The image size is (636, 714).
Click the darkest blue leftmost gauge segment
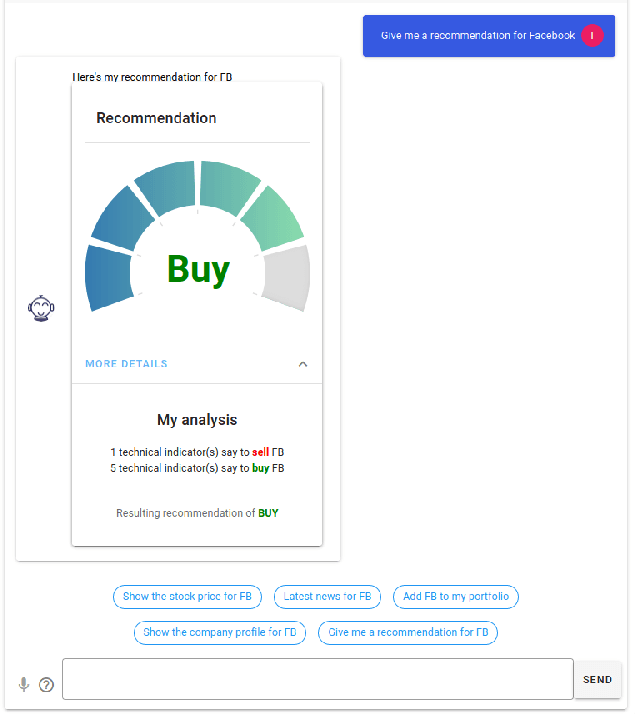[x=107, y=278]
